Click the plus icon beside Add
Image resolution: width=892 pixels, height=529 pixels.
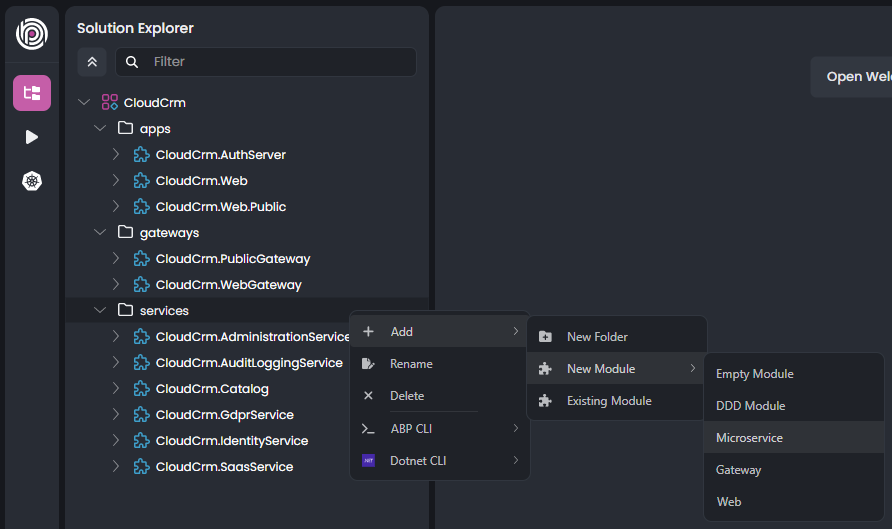pos(368,332)
